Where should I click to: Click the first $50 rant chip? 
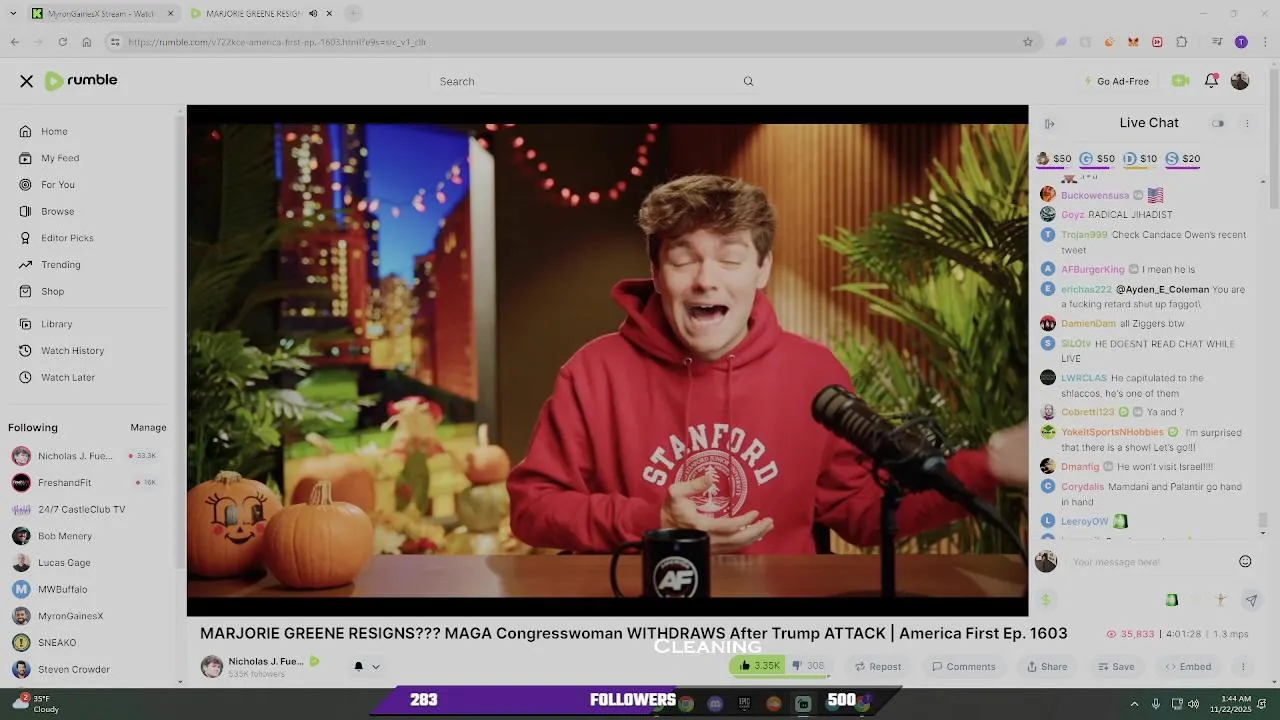click(x=1053, y=158)
